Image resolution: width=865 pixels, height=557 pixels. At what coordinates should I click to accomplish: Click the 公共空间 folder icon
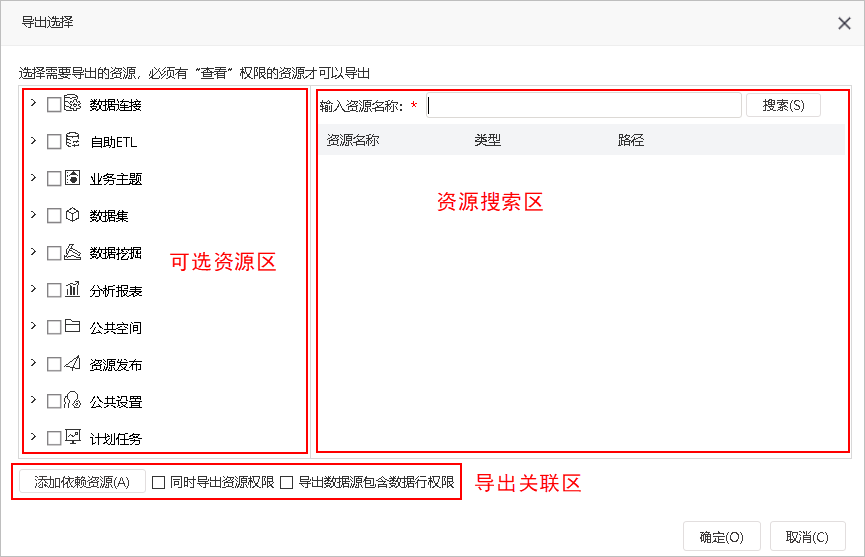72,325
